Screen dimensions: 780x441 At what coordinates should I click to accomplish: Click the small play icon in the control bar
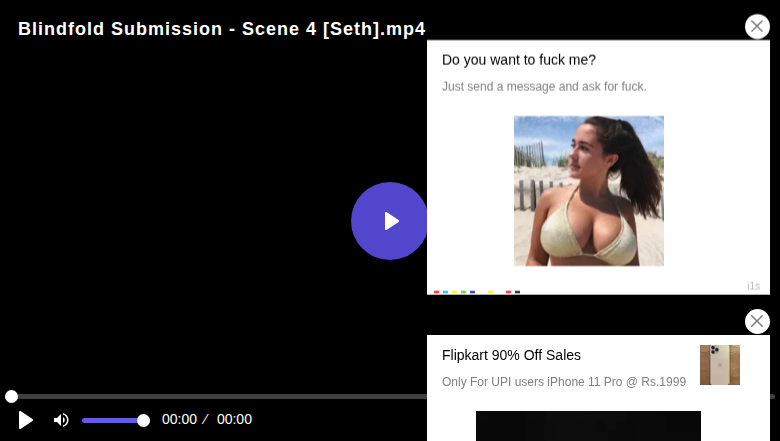(x=25, y=420)
